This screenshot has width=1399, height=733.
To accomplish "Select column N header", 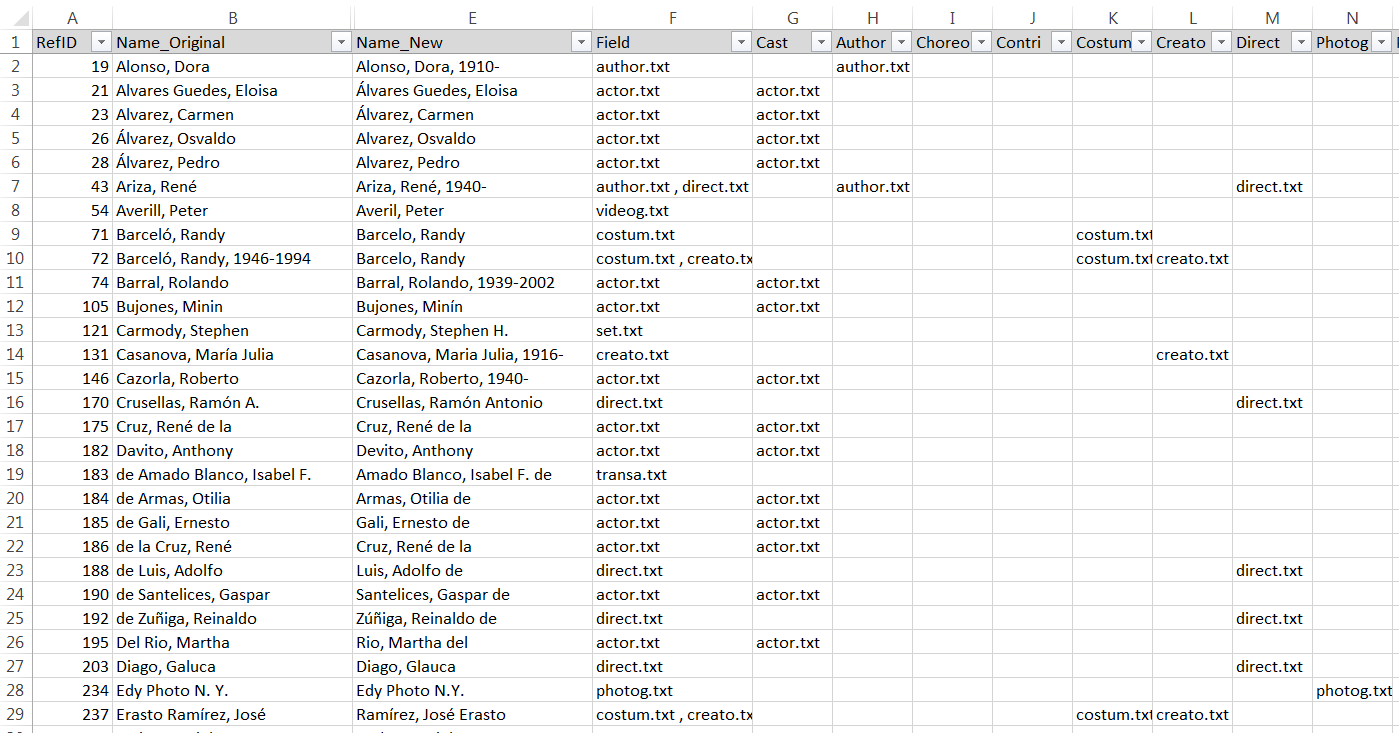I will [x=1352, y=17].
